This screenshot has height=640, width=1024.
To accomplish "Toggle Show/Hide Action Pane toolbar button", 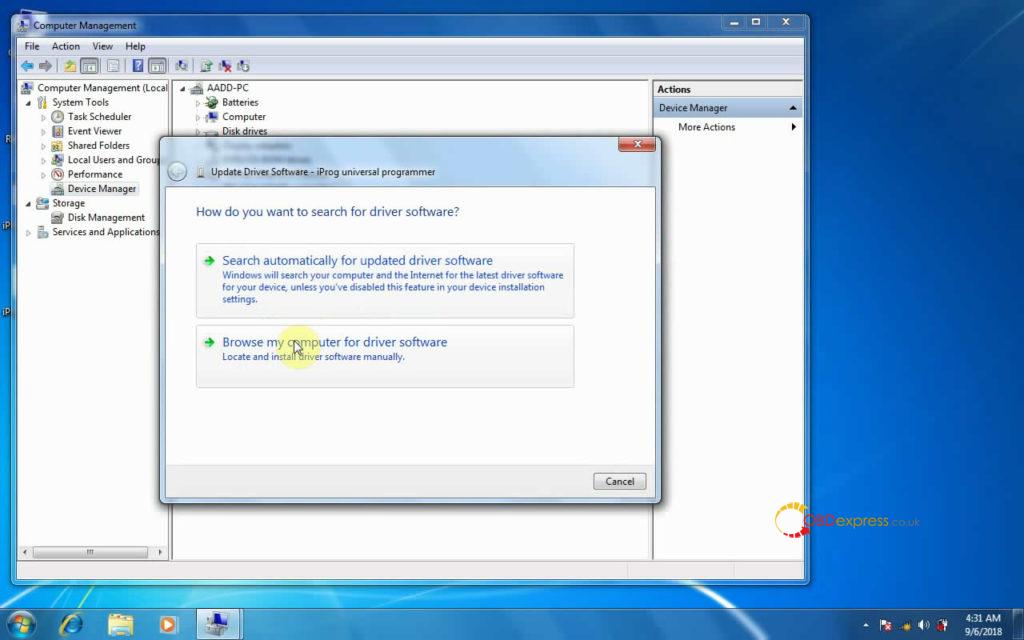I will point(157,66).
